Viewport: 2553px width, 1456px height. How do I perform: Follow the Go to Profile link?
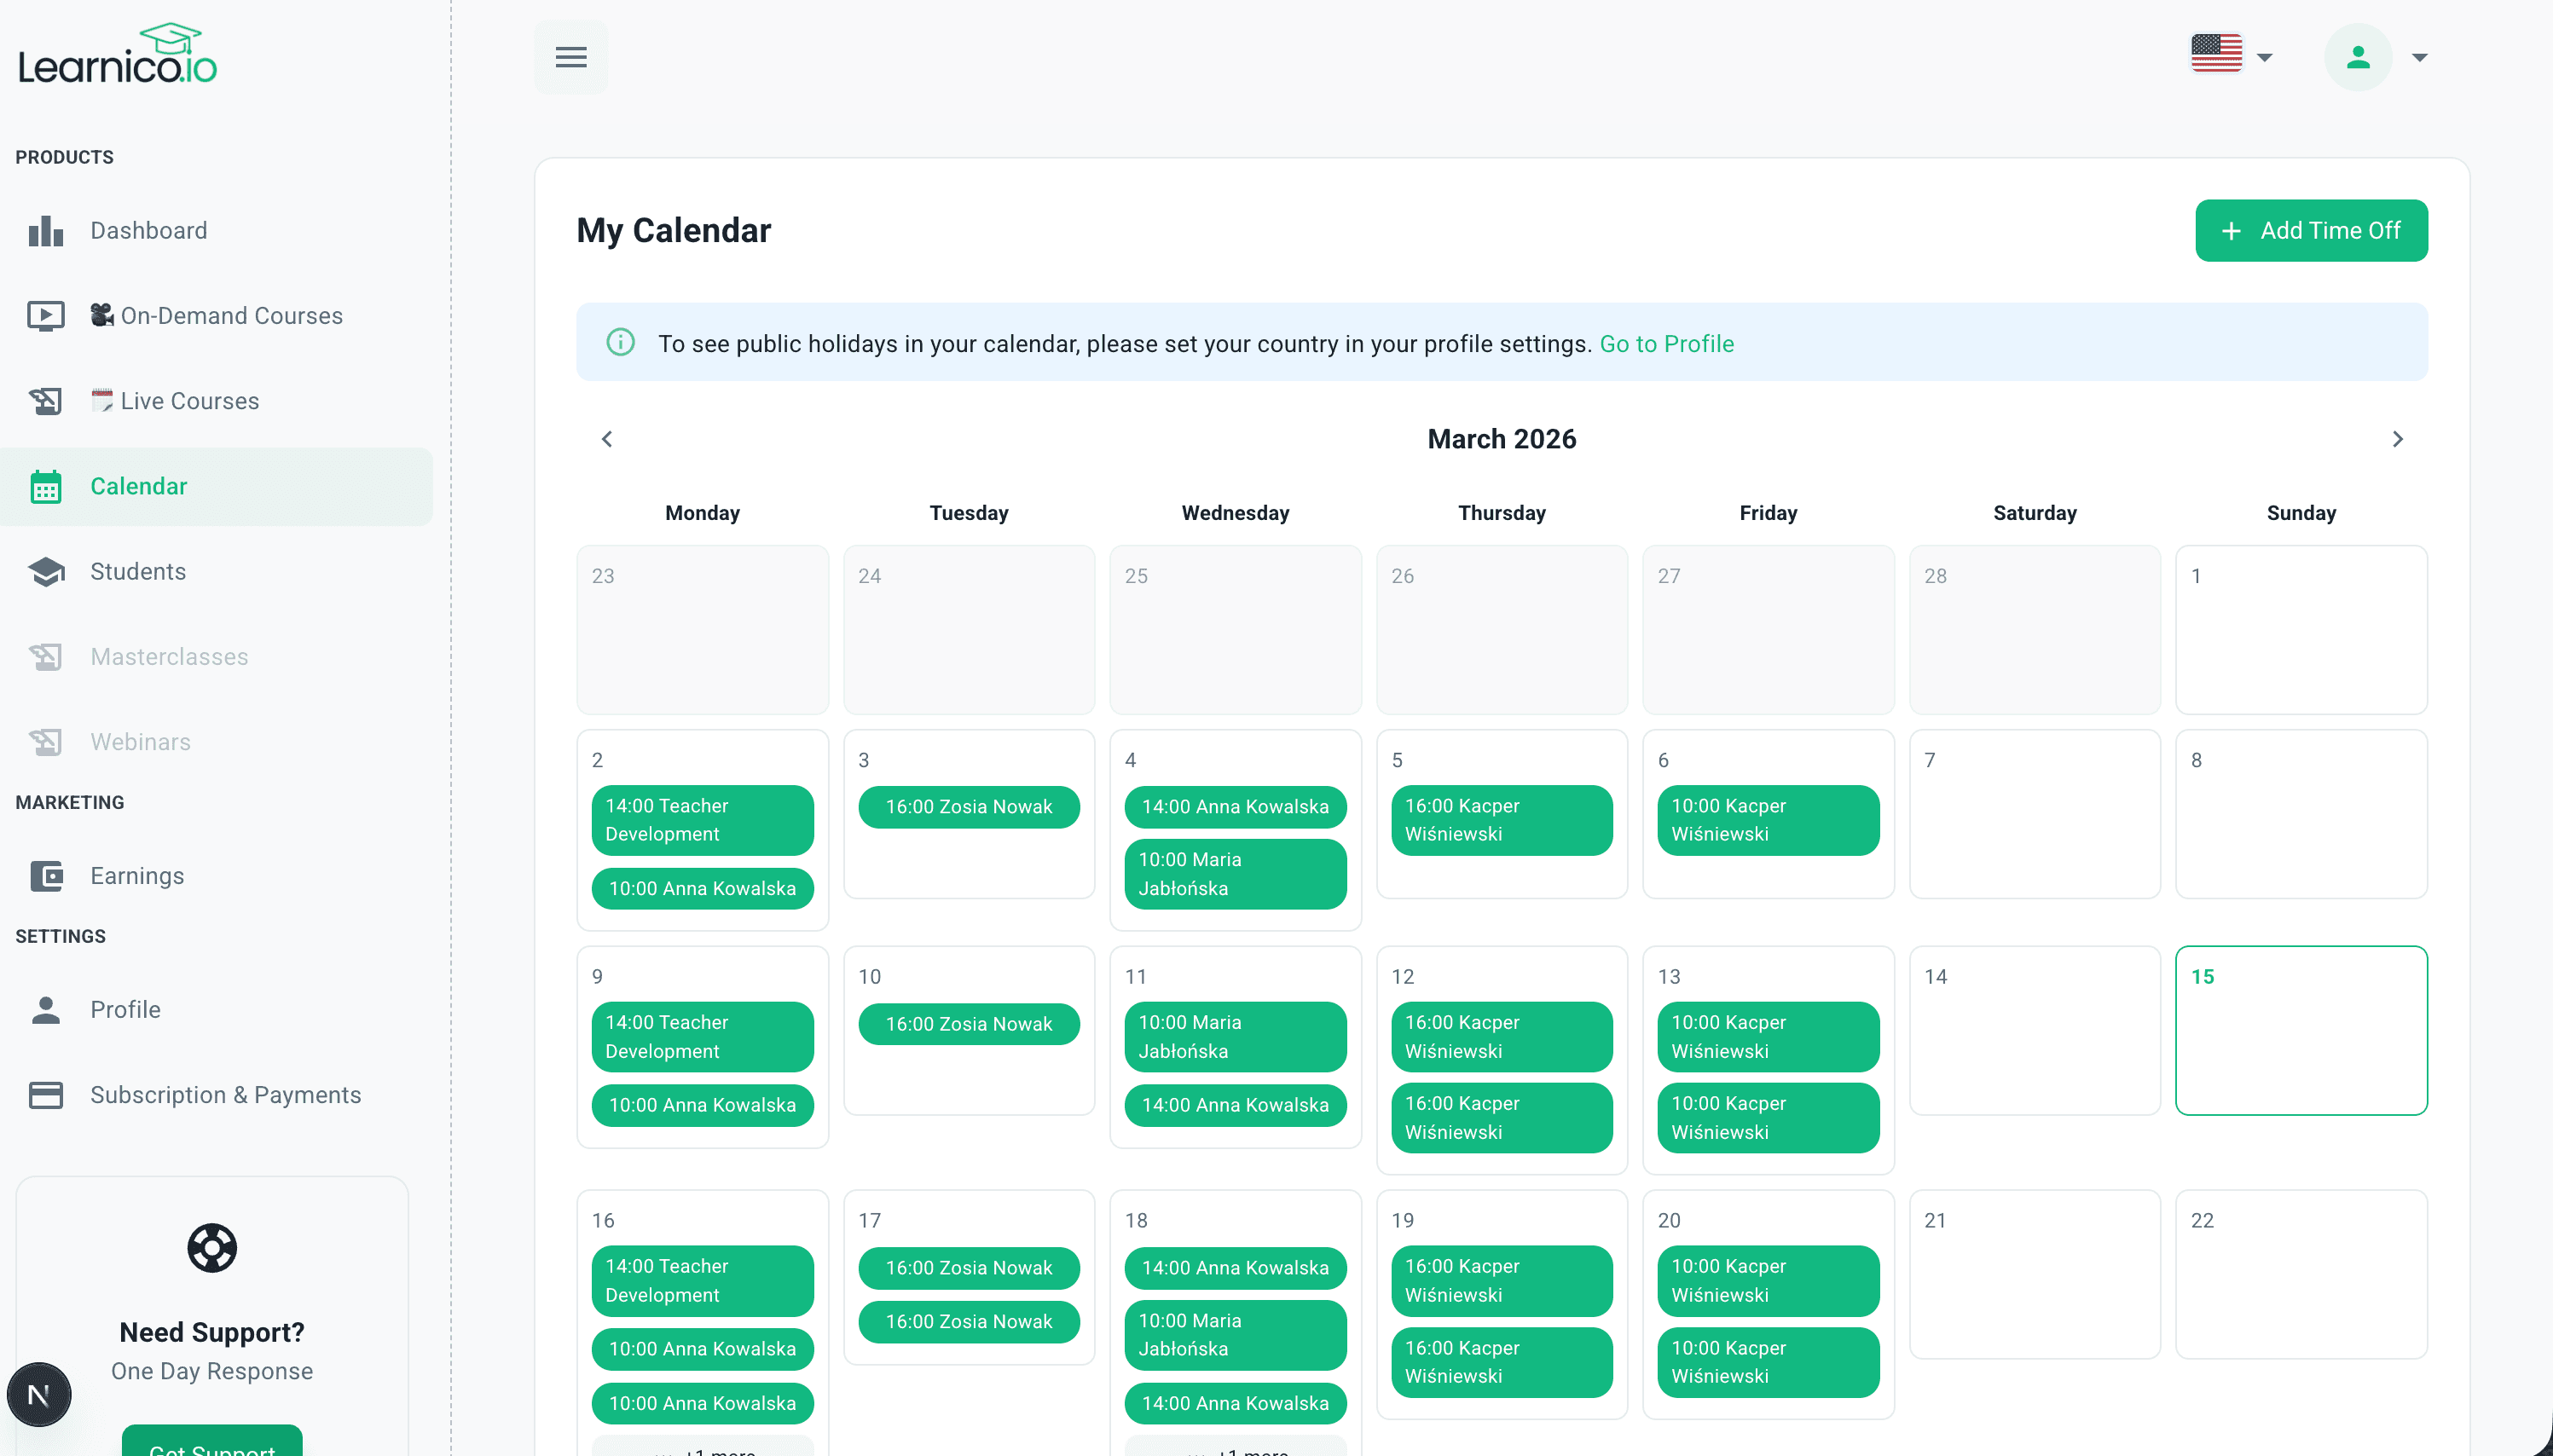click(1666, 344)
